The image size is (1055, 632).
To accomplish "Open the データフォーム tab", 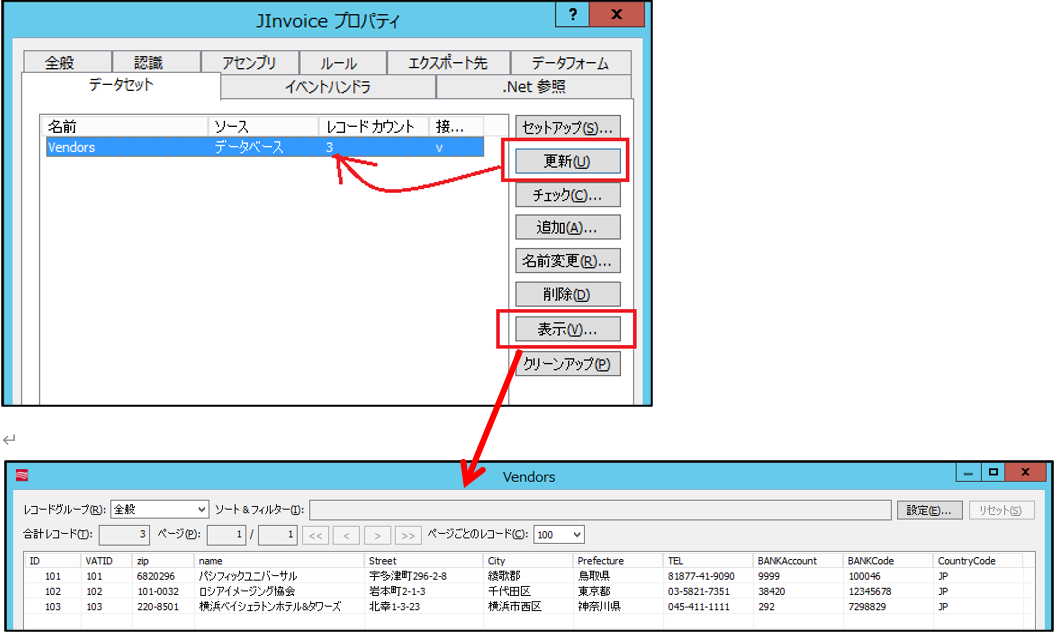I will tap(571, 63).
